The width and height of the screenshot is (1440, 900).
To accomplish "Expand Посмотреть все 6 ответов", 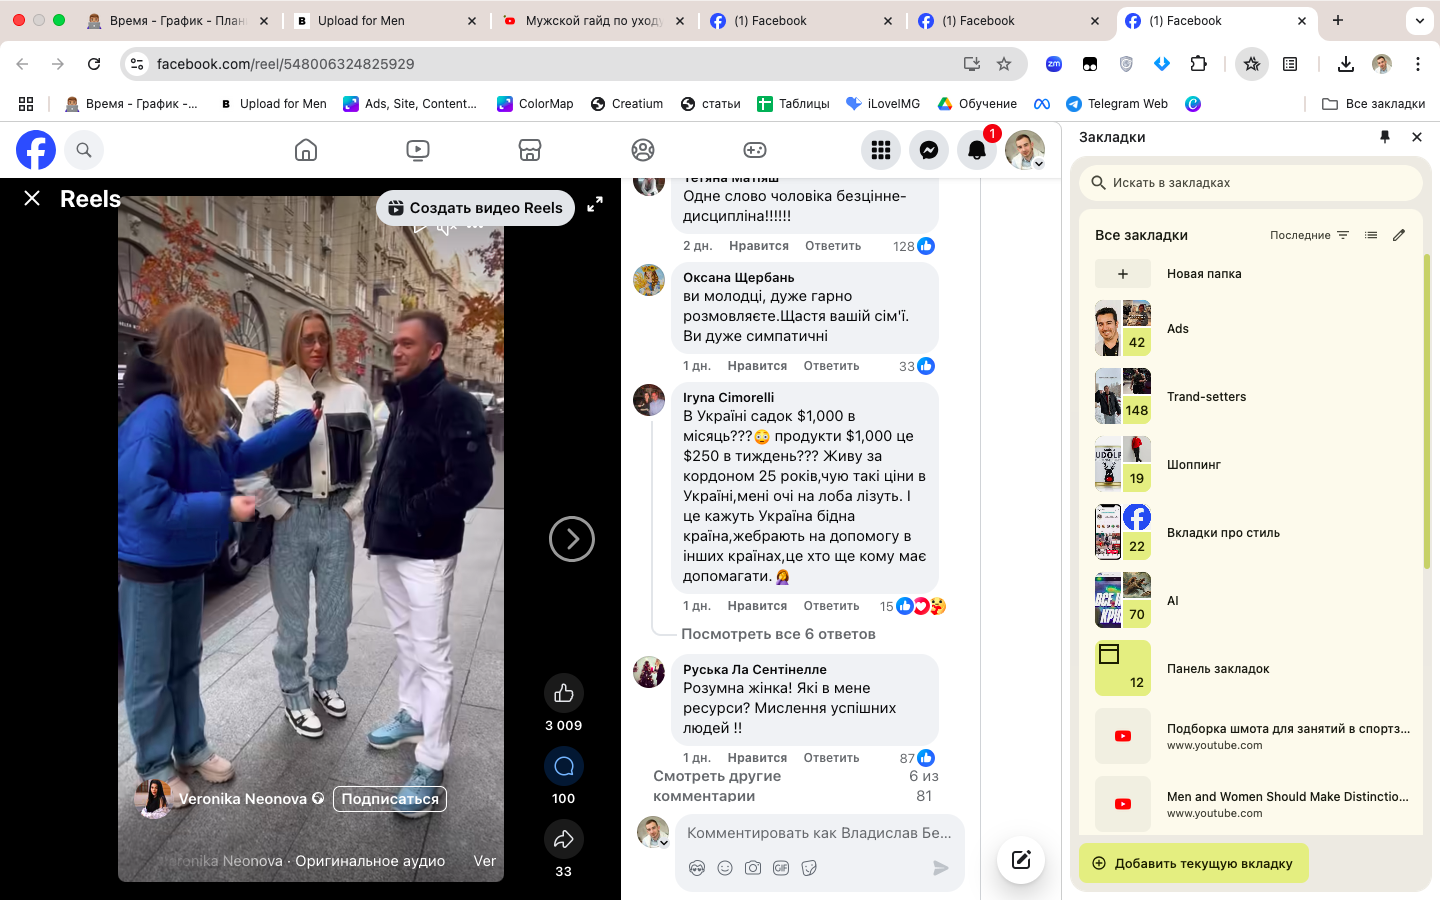I will click(x=778, y=634).
